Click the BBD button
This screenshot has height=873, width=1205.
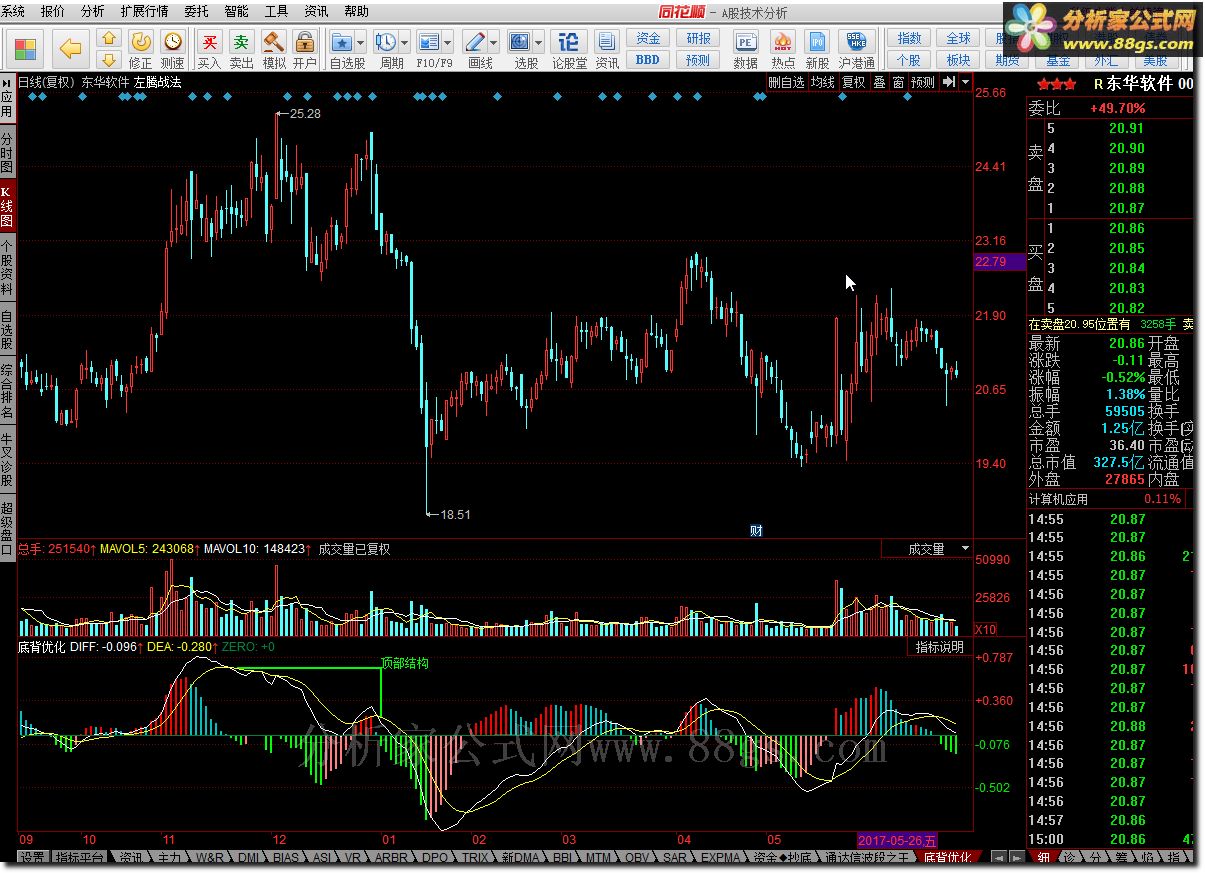click(x=648, y=59)
